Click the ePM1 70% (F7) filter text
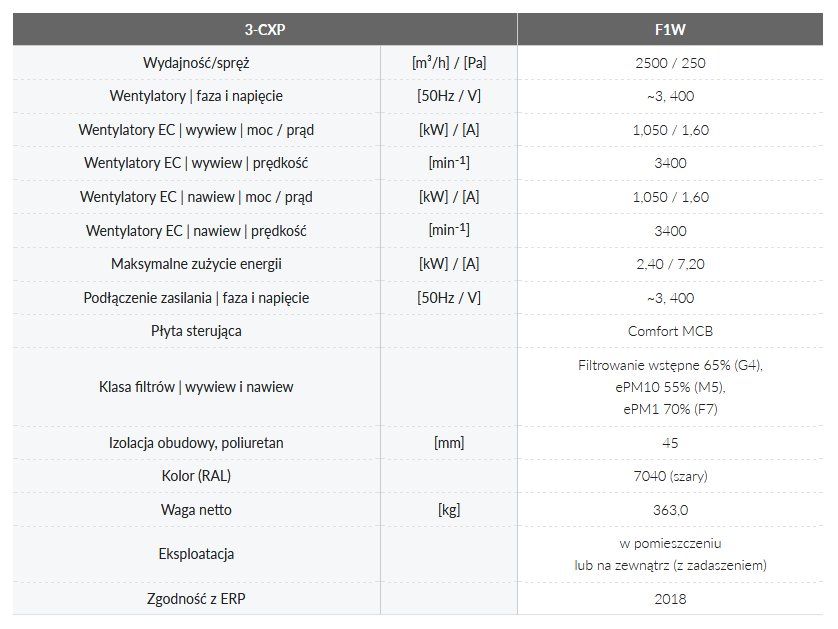838x629 pixels. pos(670,409)
